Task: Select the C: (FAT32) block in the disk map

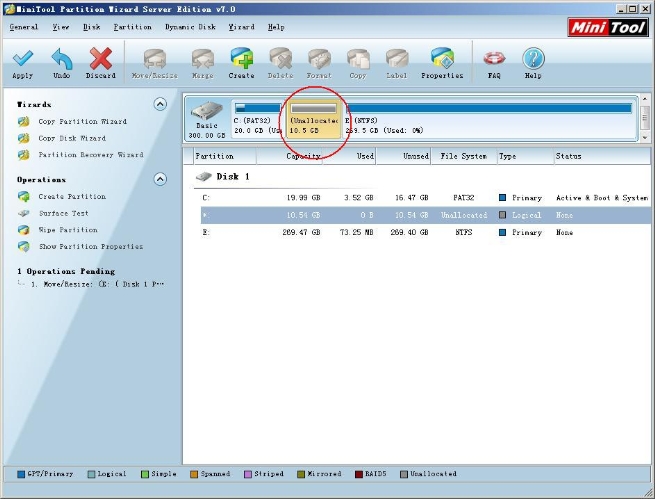Action: coord(258,119)
